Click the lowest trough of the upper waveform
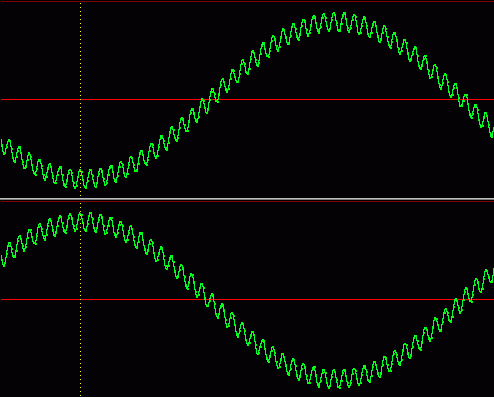 [x=75, y=187]
